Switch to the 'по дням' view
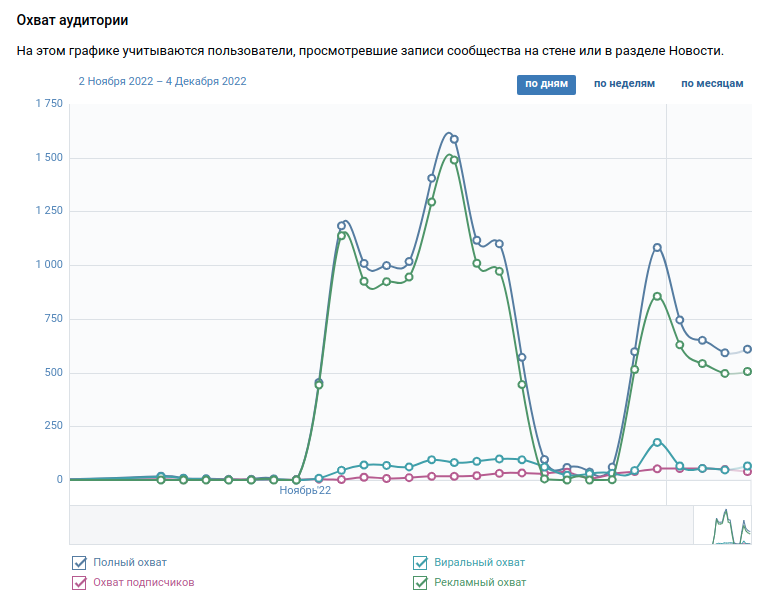 tap(546, 84)
